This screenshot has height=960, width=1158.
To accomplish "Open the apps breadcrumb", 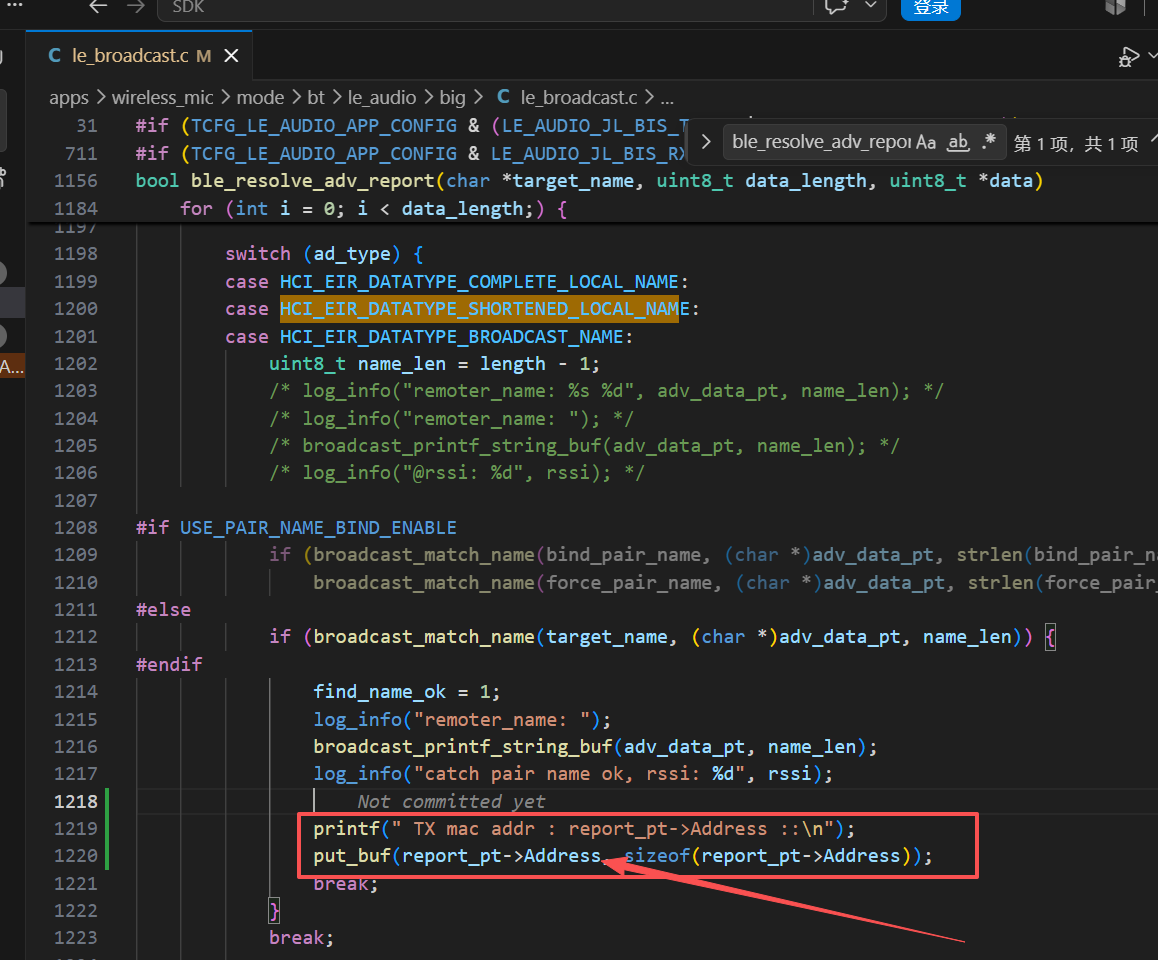I will tap(69, 97).
